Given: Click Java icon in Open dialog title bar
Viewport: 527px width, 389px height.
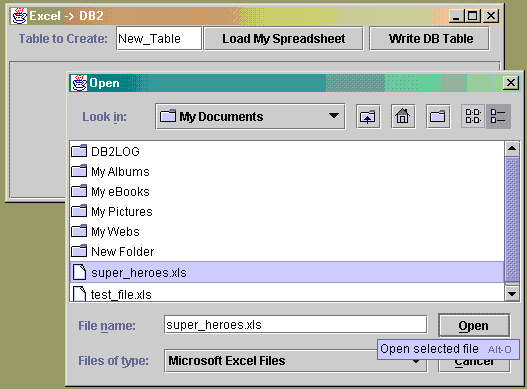Looking at the screenshot, I should click(x=79, y=83).
